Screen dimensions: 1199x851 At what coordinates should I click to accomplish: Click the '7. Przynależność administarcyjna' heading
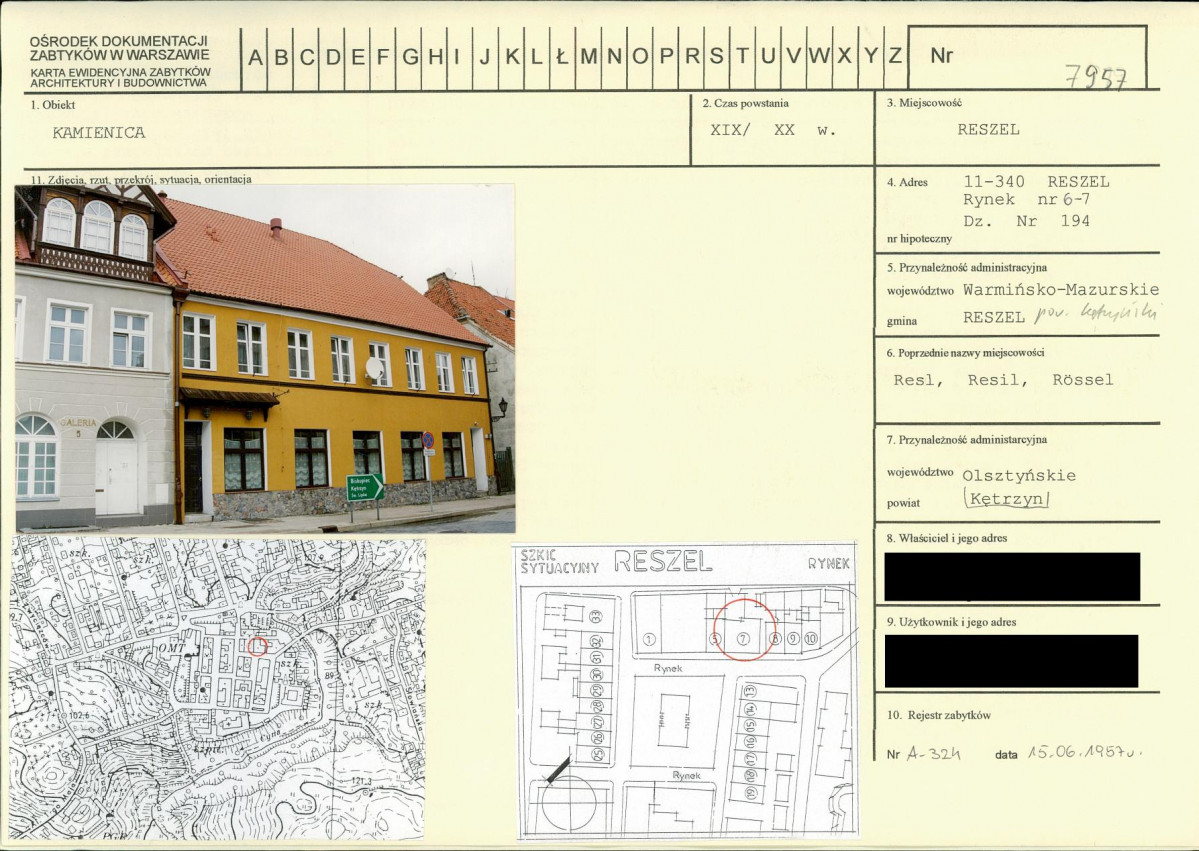[x=967, y=440]
